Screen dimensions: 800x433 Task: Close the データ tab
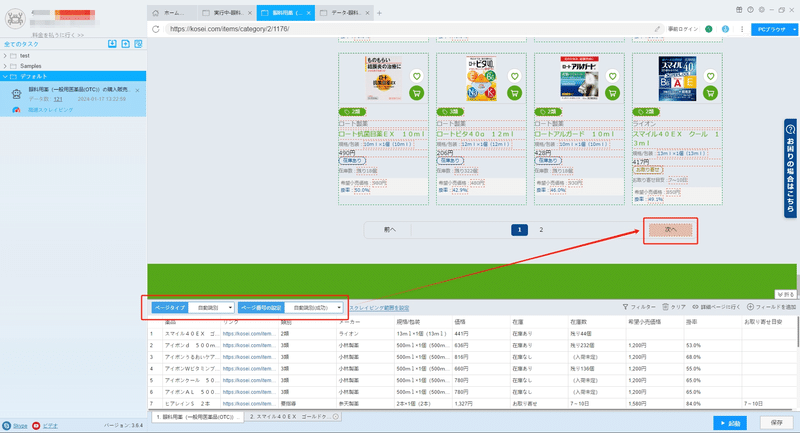coord(367,13)
